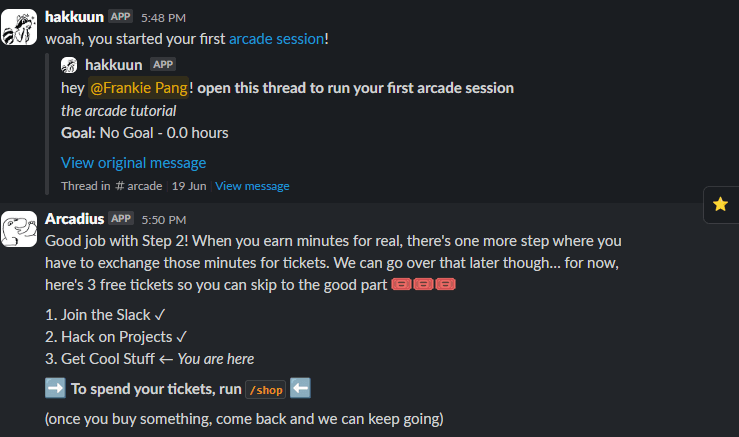Viewport: 739px width, 437px height.
Task: Click the small hakkuun avatar in quoted message
Action: (x=69, y=65)
